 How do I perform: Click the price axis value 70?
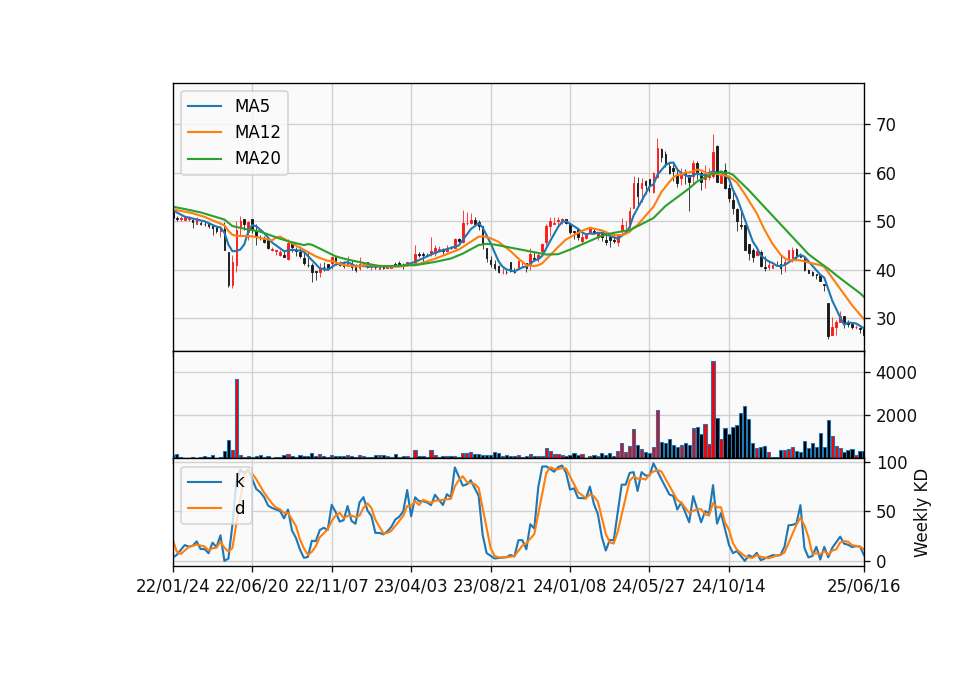[886, 125]
